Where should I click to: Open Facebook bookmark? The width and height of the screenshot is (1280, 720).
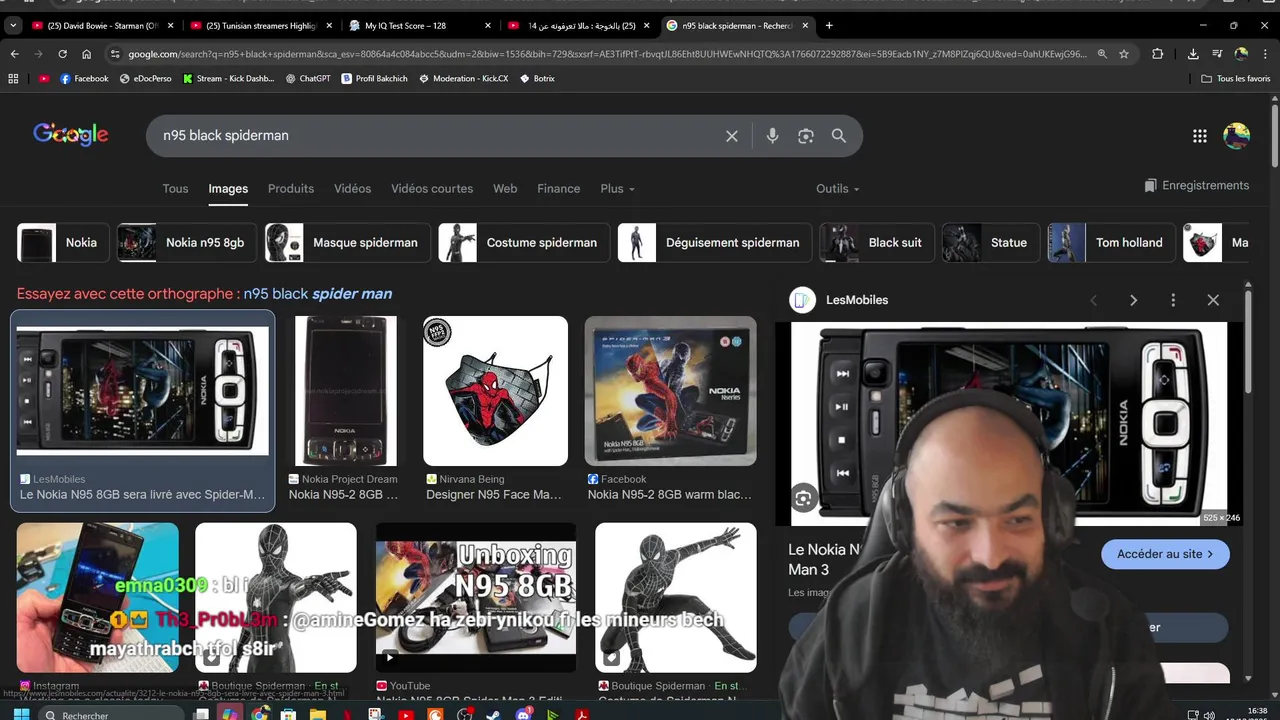coord(84,78)
